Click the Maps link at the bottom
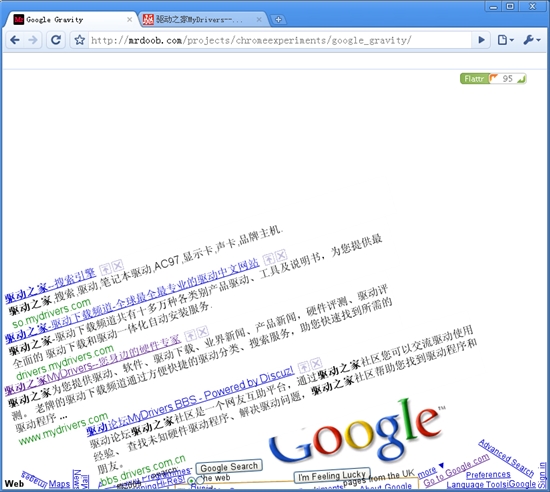550x492 pixels. [x=59, y=484]
